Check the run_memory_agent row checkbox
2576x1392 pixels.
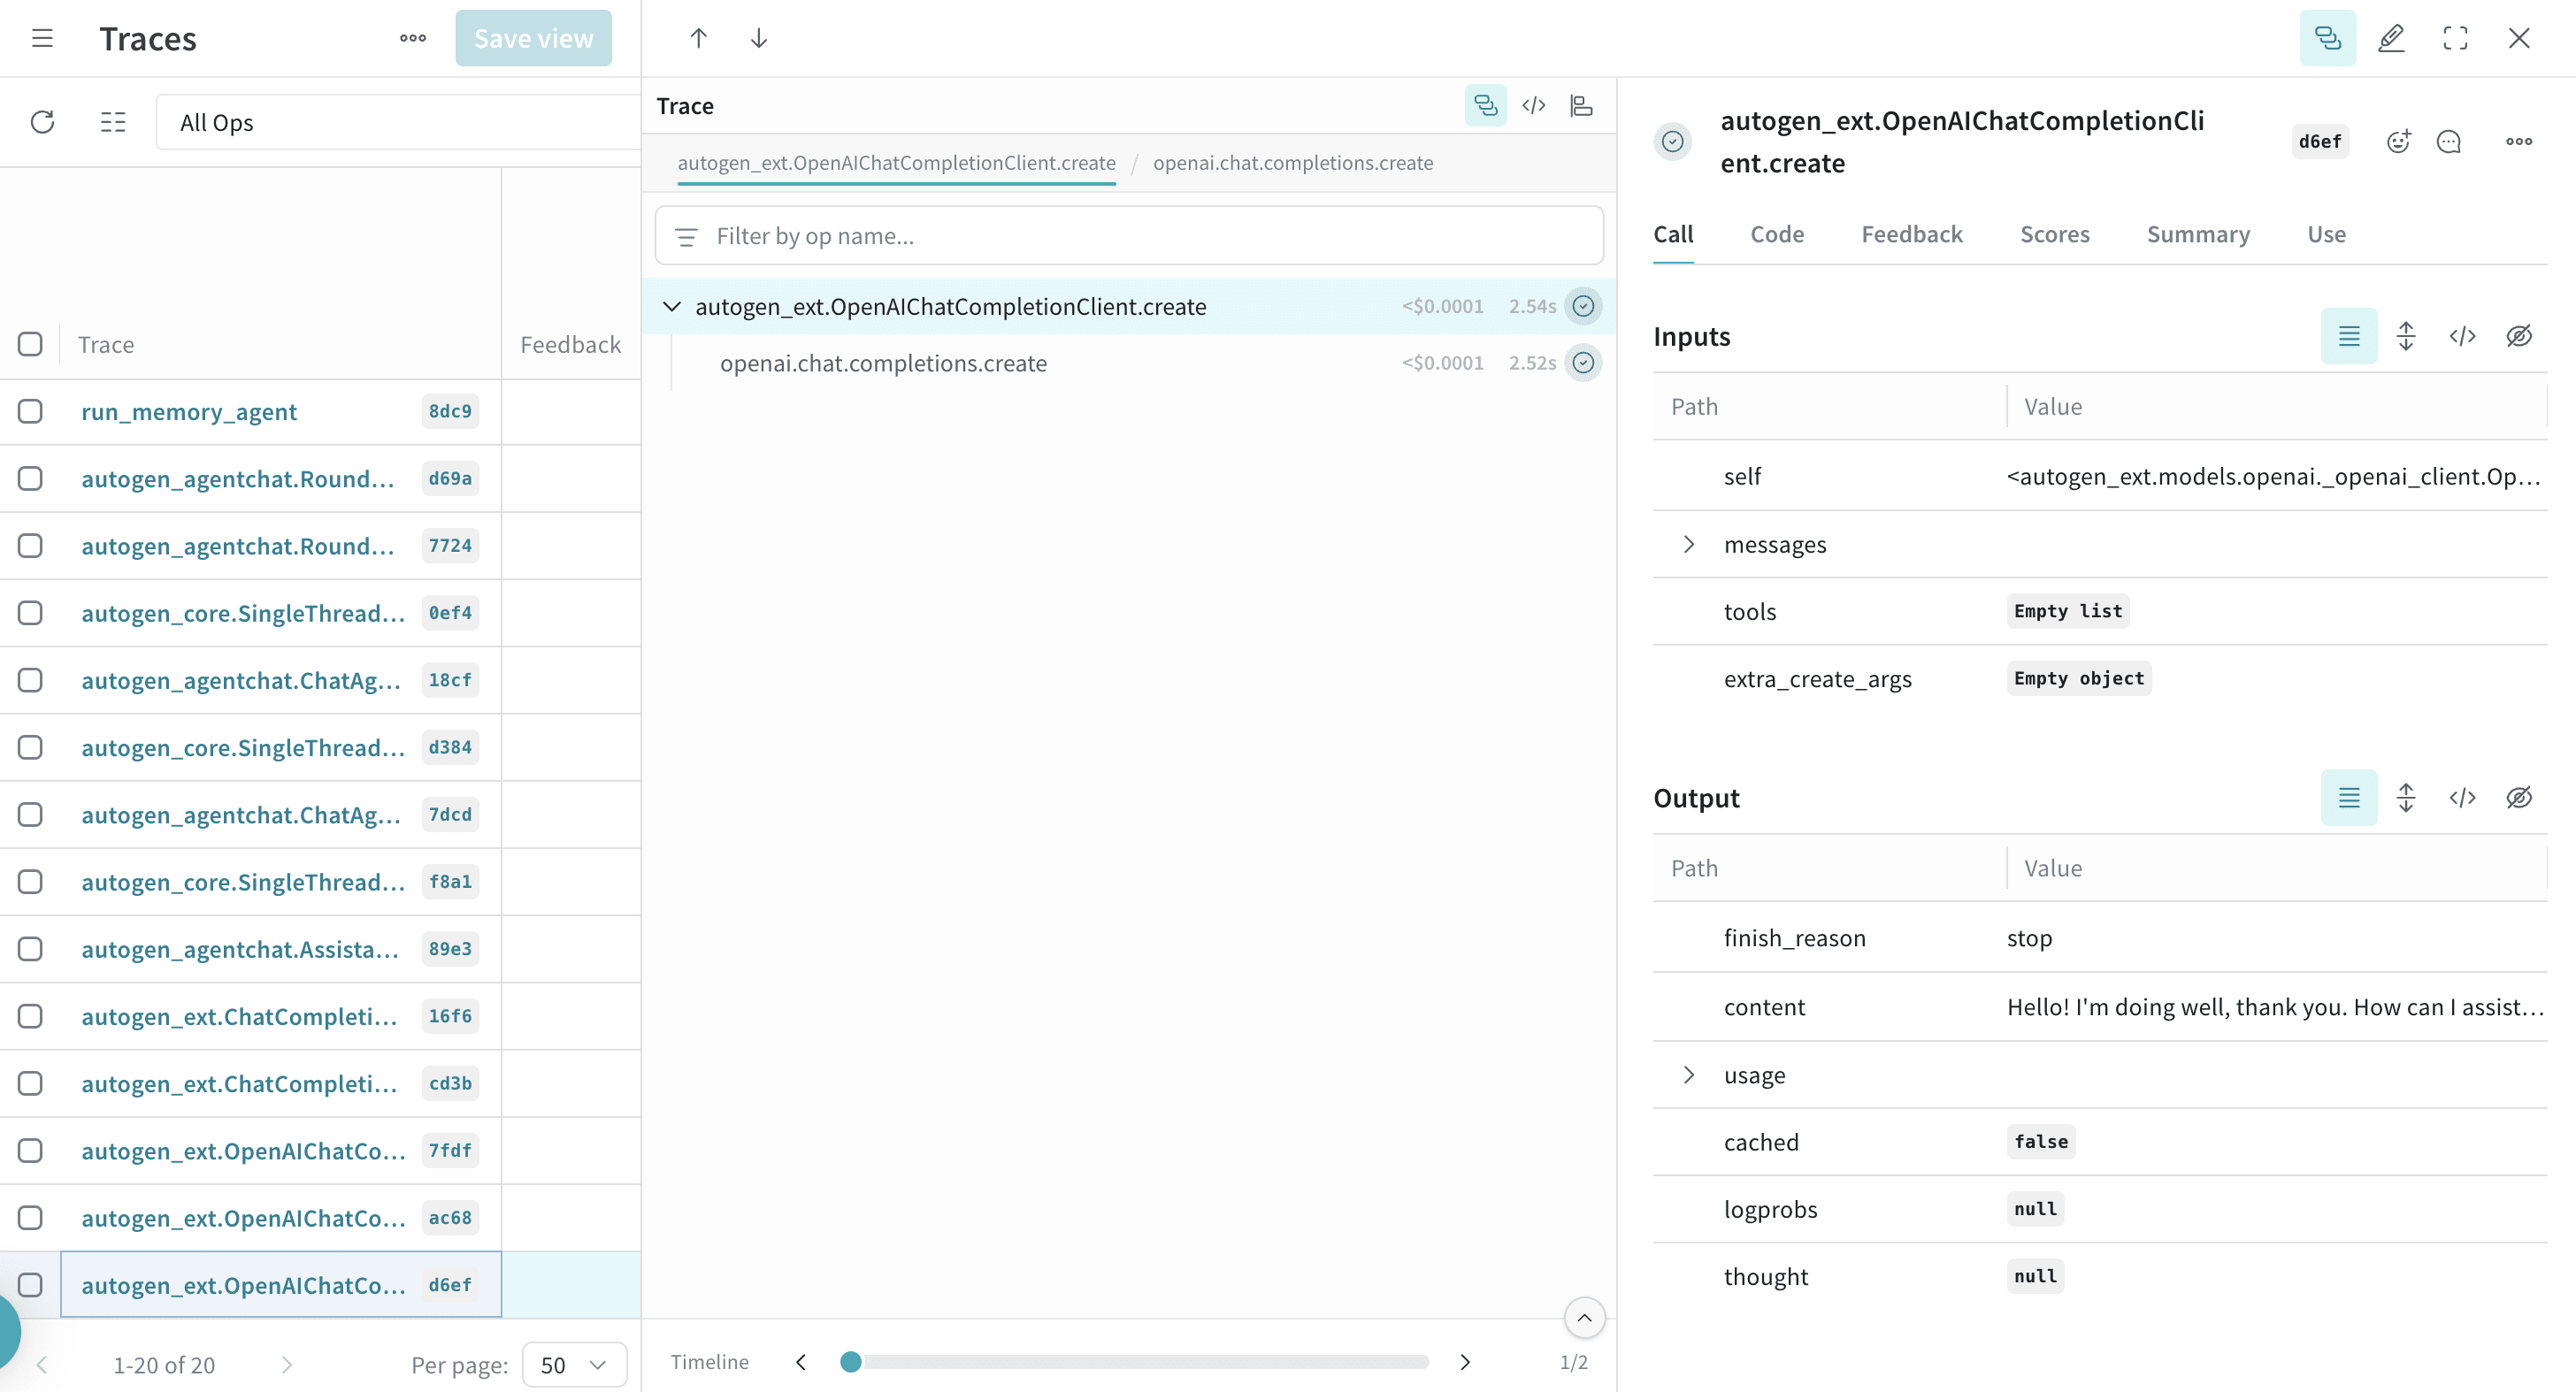(x=30, y=411)
